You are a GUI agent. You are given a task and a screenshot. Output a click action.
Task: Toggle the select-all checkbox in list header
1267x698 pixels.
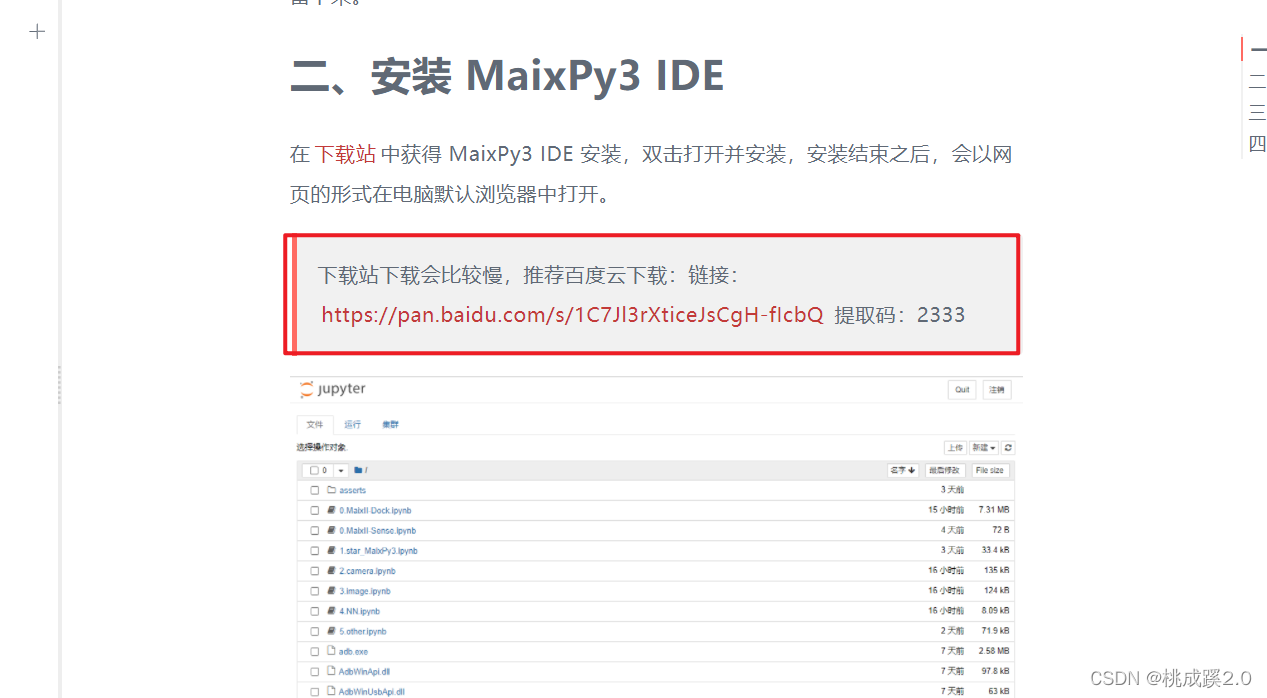pos(314,470)
